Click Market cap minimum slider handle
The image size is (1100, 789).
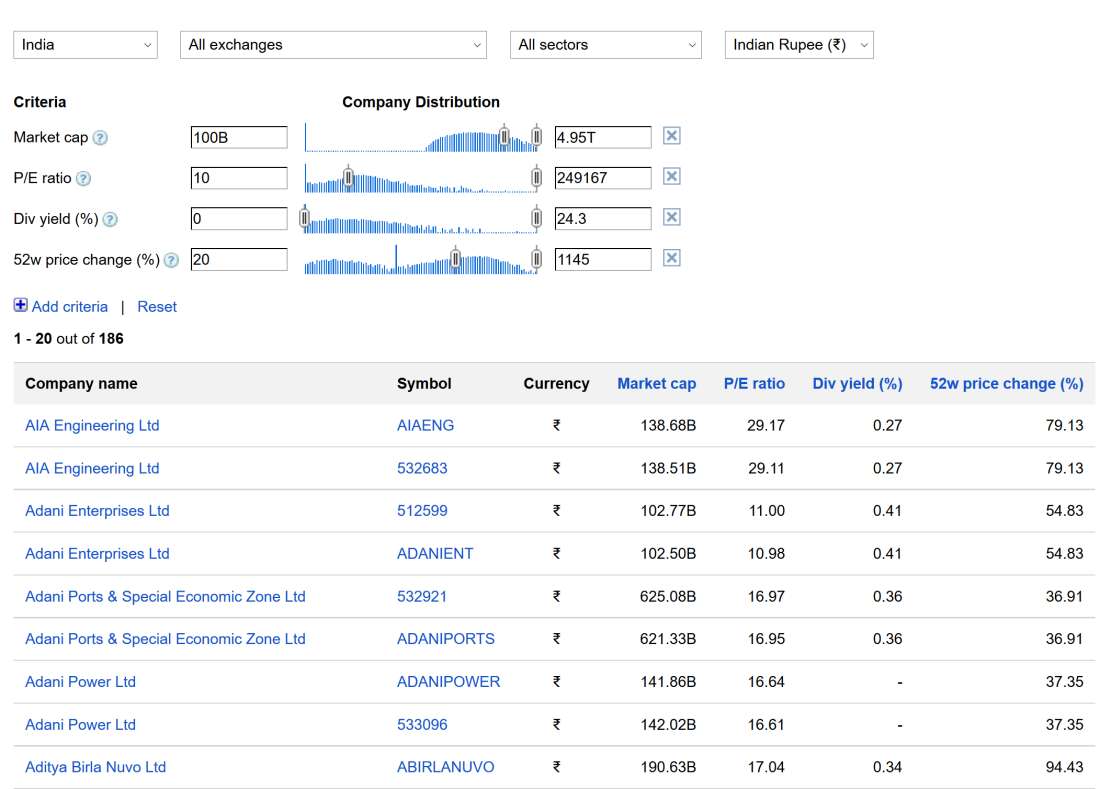[504, 136]
